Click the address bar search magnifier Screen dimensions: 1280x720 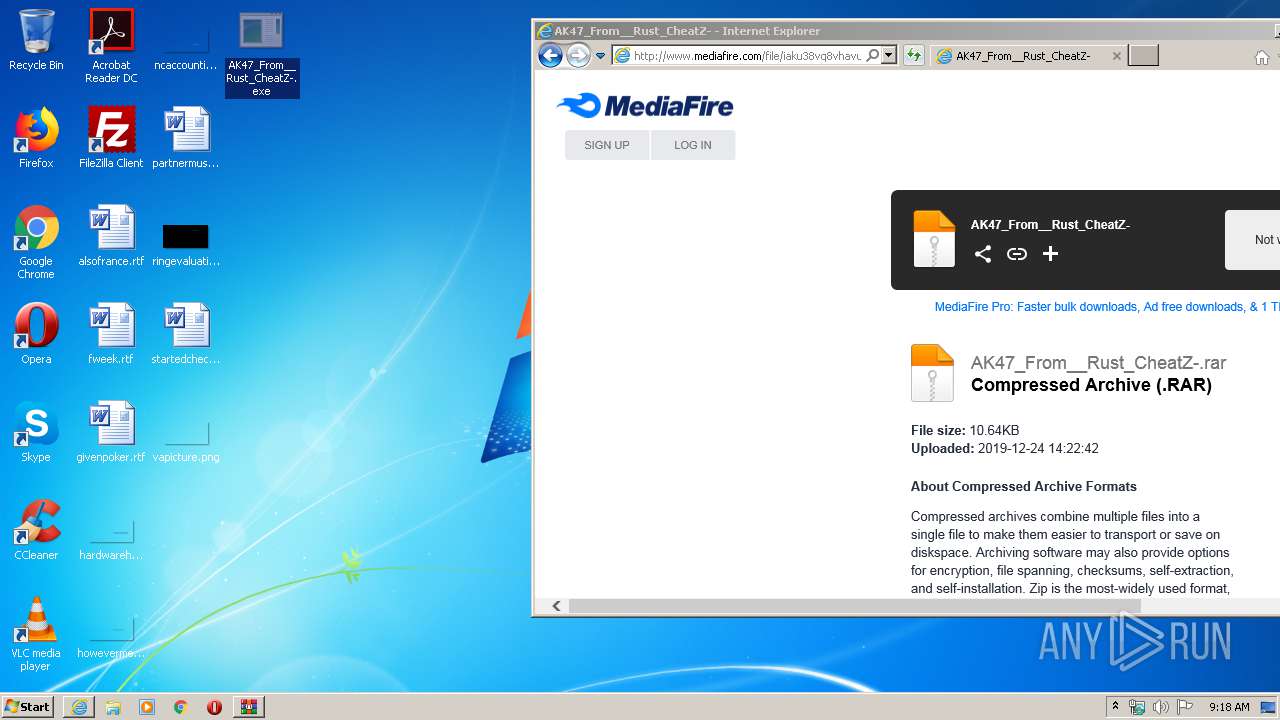coord(873,56)
